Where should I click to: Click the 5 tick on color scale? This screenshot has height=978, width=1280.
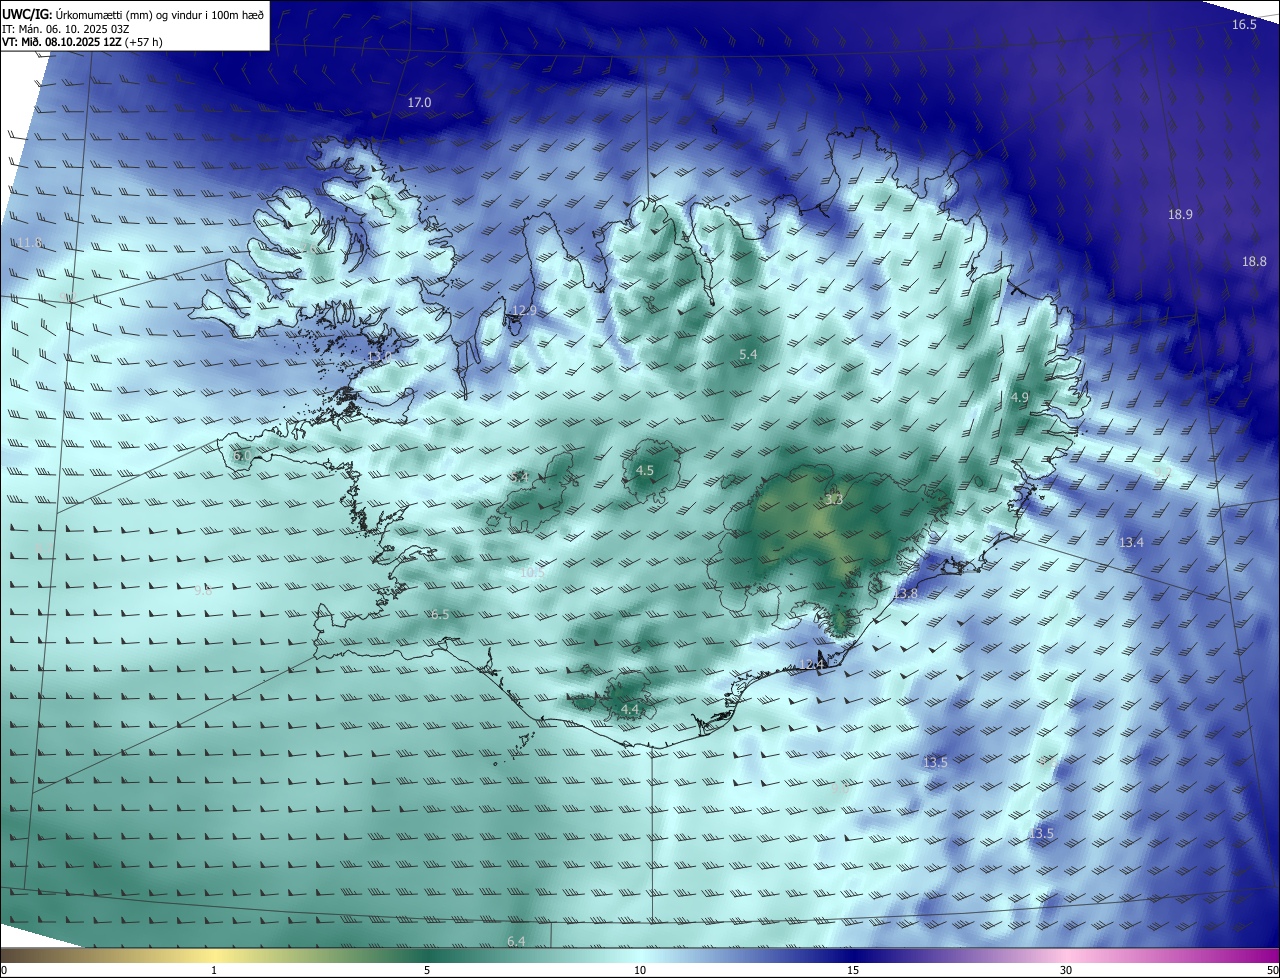click(x=427, y=970)
